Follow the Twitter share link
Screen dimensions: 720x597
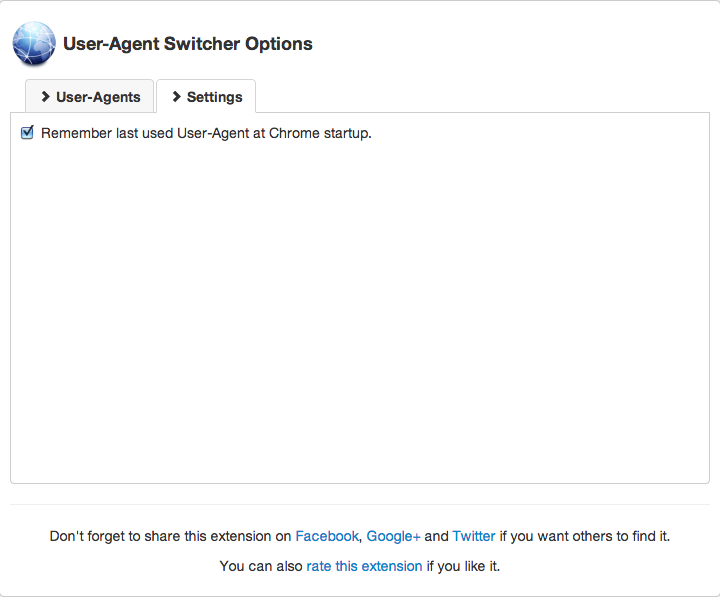(x=473, y=536)
